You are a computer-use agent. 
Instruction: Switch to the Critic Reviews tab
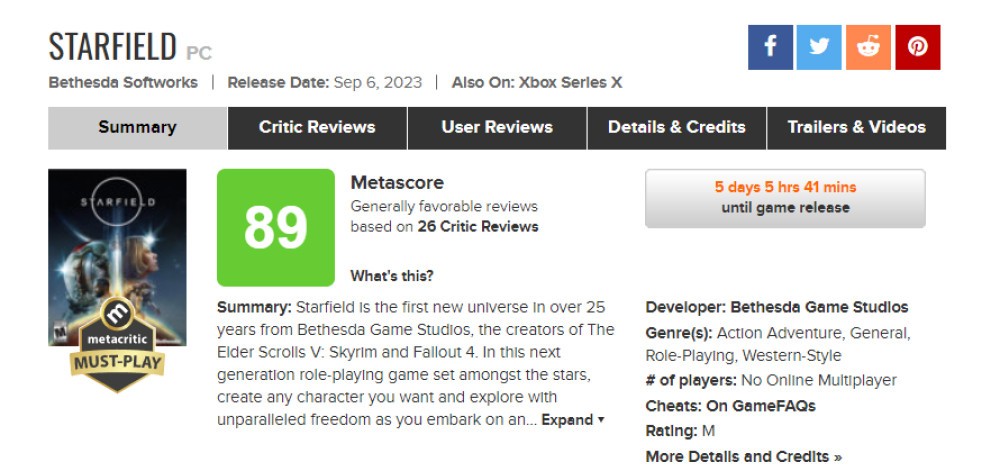[317, 128]
